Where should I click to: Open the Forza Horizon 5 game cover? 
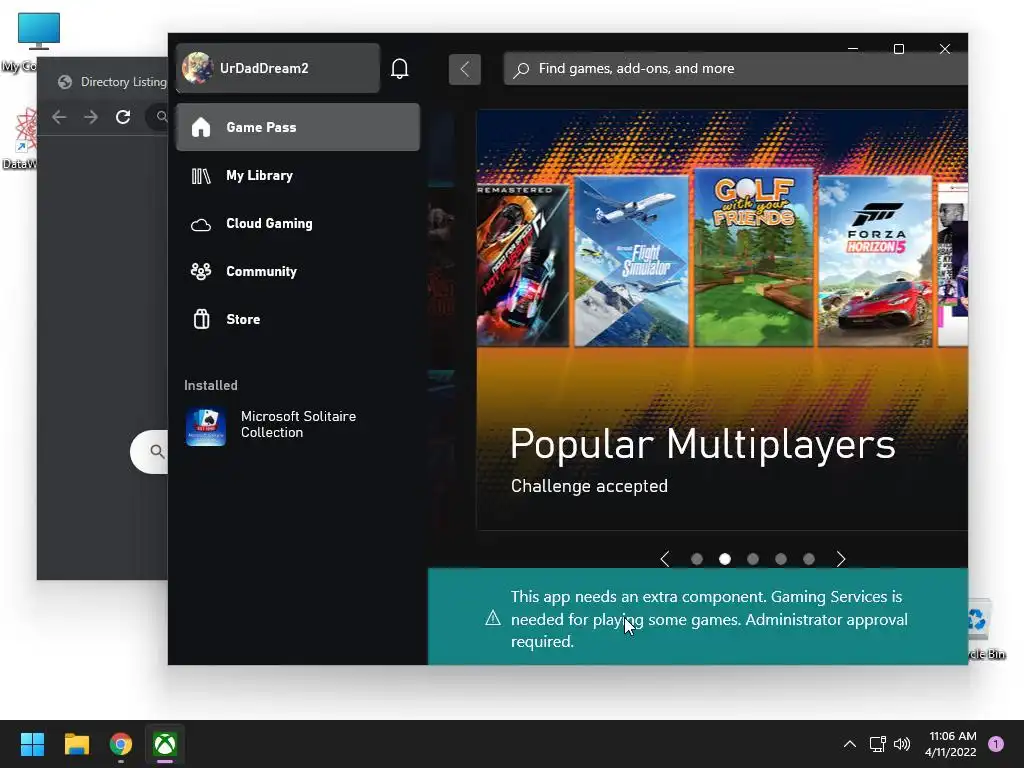click(x=875, y=261)
